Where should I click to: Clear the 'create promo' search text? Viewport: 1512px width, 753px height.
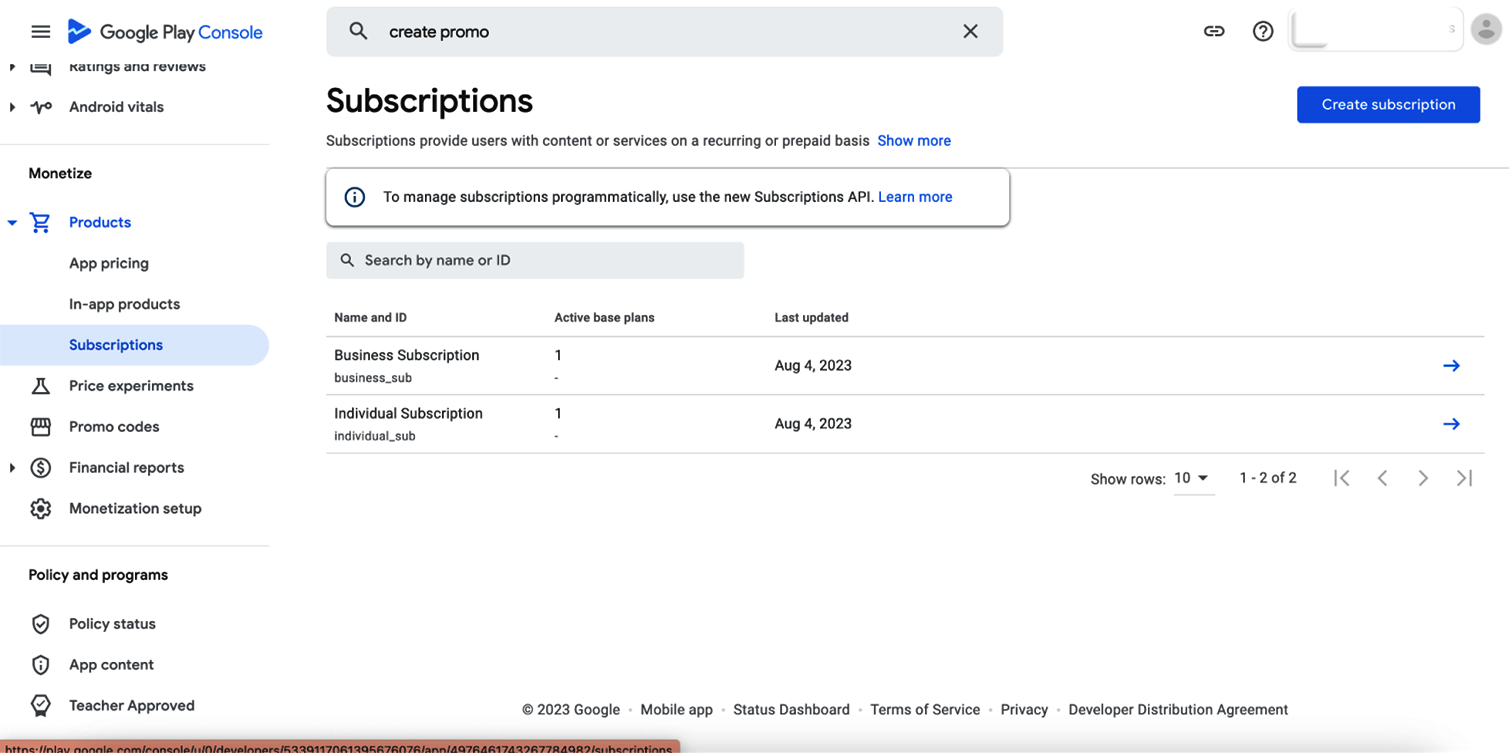[970, 32]
